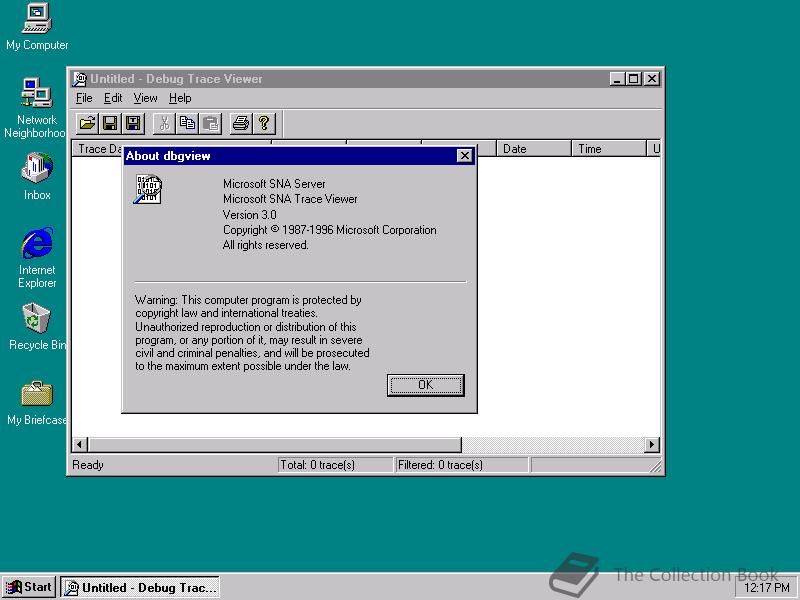Click the Trace Da column header
The image size is (800, 600).
click(98, 149)
